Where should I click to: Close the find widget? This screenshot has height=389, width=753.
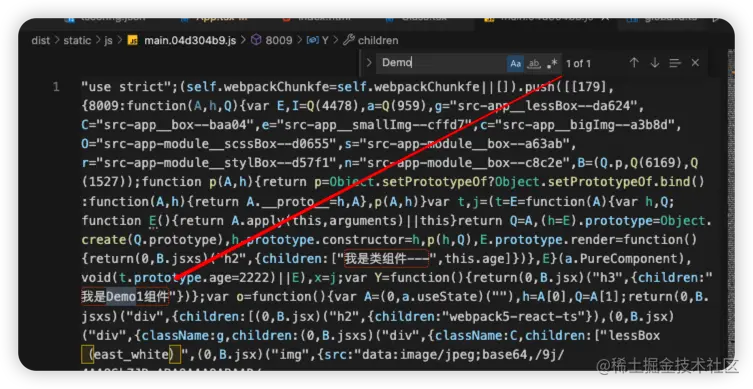(x=695, y=63)
